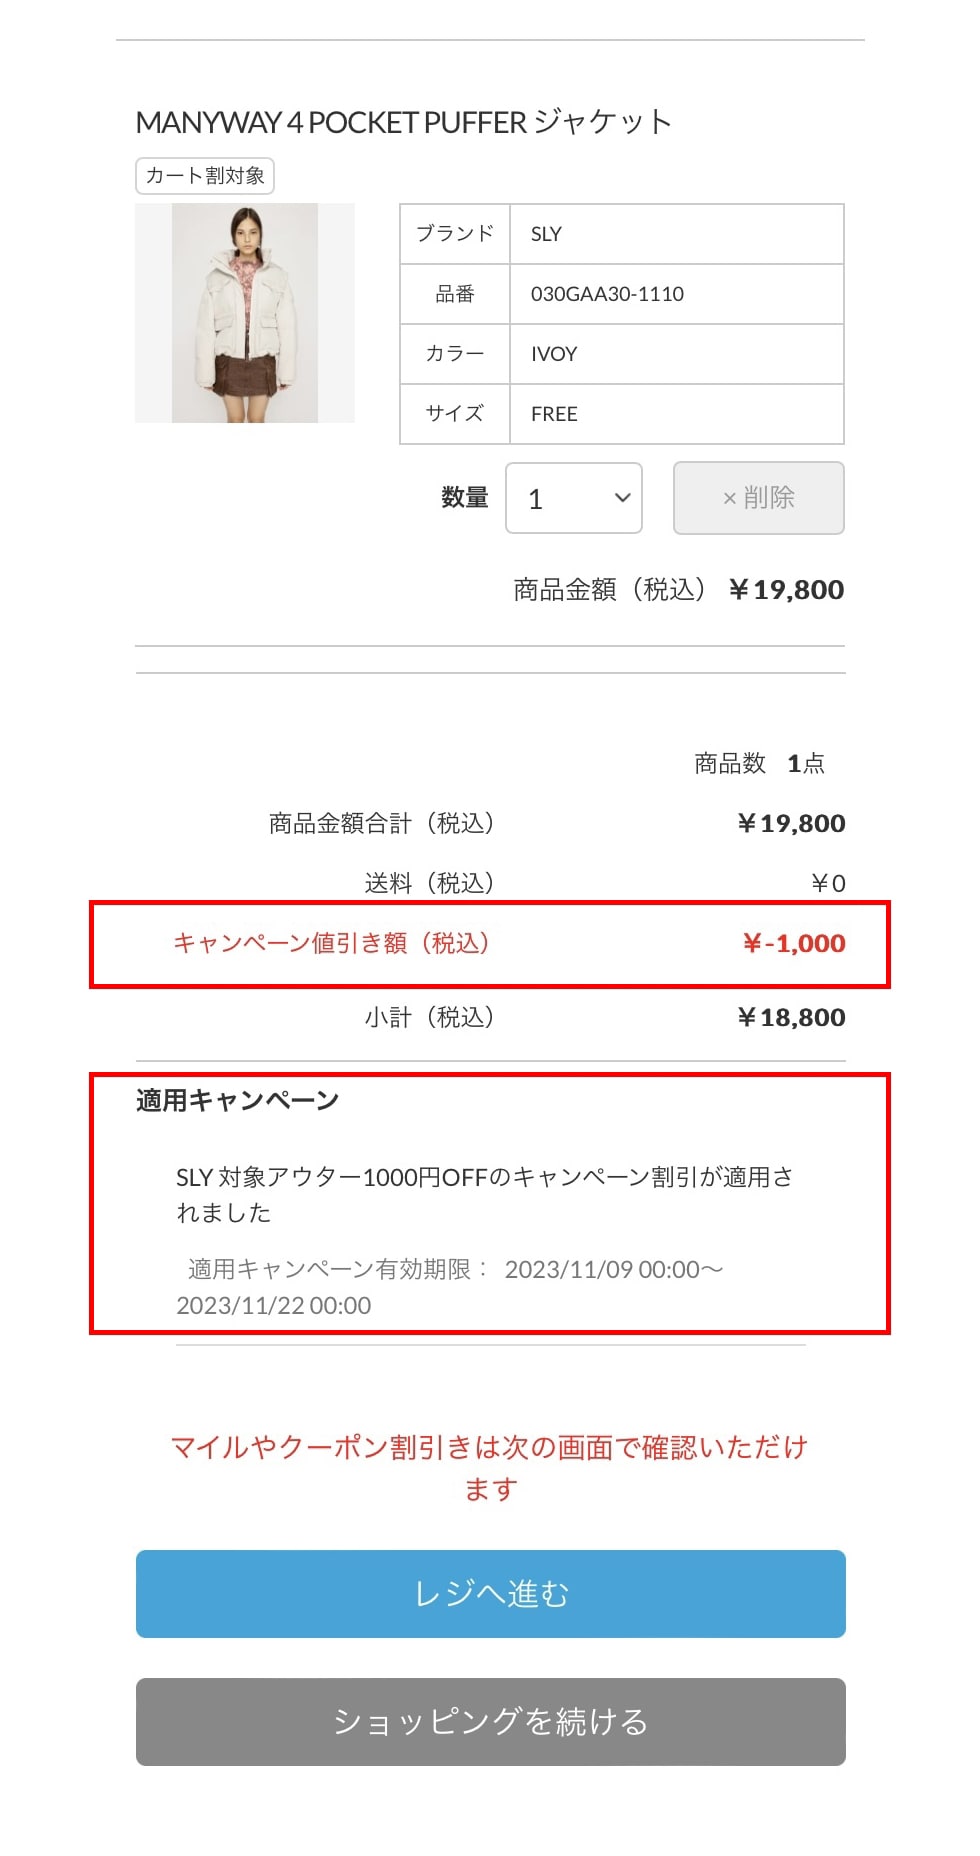980x1856 pixels.
Task: Click the product number 030GAA30-1110
Action: pyautogui.click(x=607, y=294)
